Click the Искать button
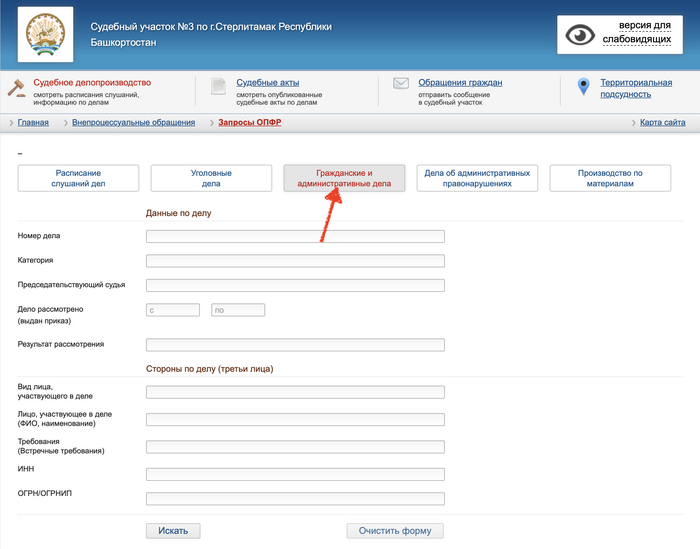 173,531
